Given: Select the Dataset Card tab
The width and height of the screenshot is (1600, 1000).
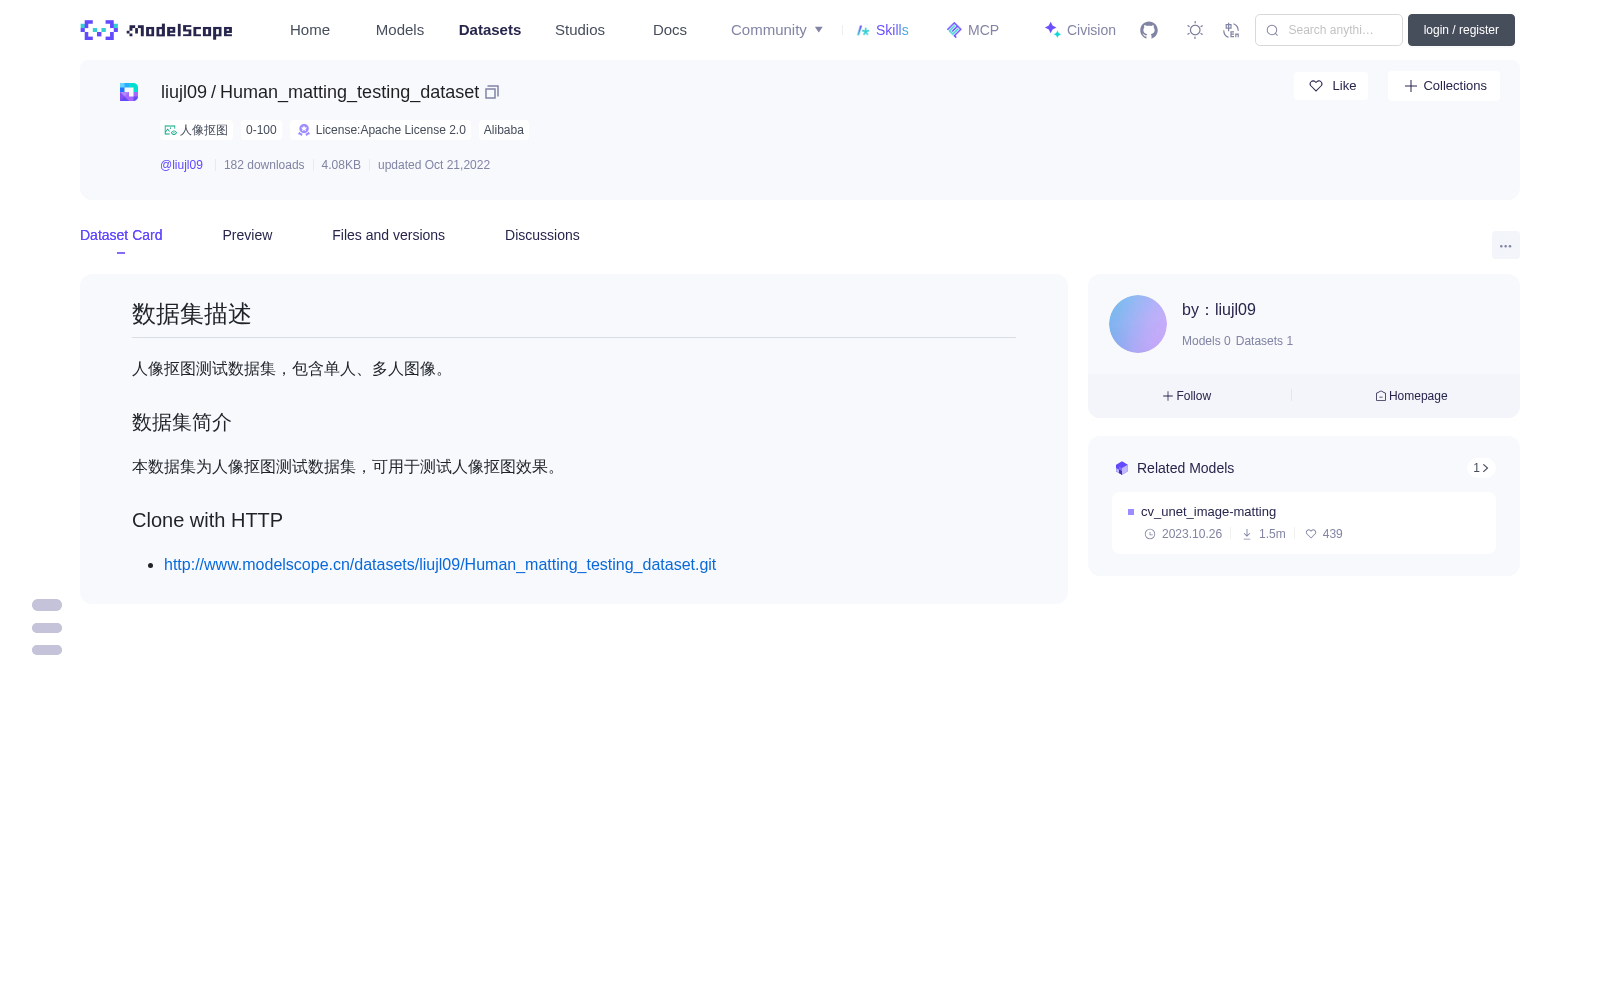Looking at the screenshot, I should tap(121, 235).
